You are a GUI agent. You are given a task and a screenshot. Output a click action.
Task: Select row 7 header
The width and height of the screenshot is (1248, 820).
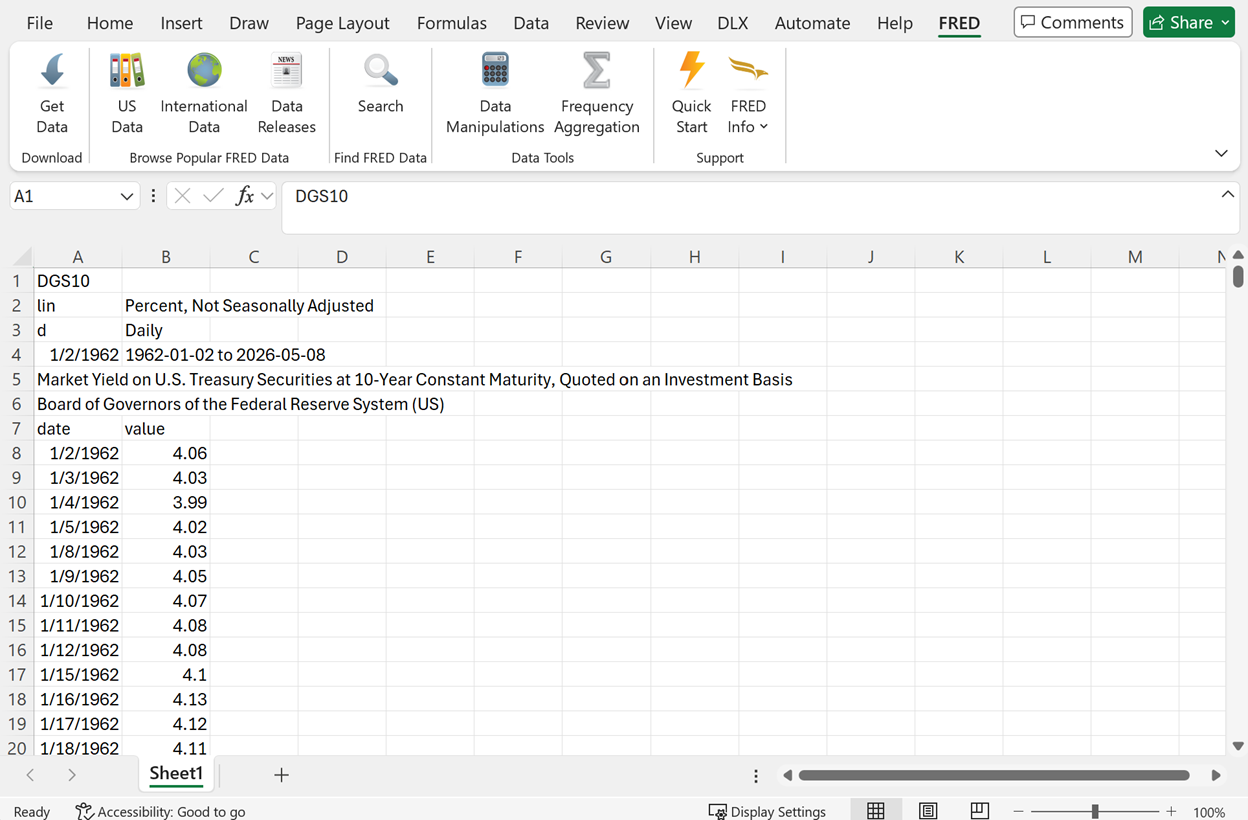point(17,429)
